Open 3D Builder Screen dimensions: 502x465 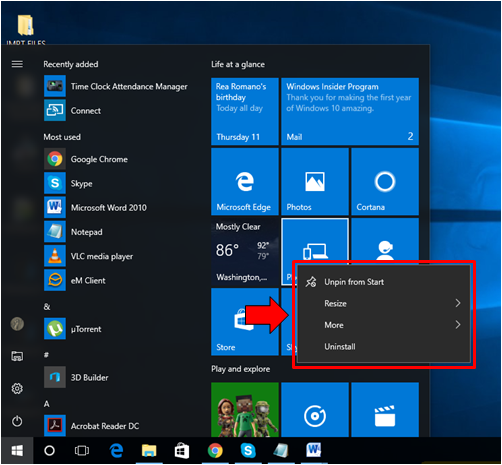tap(76, 377)
